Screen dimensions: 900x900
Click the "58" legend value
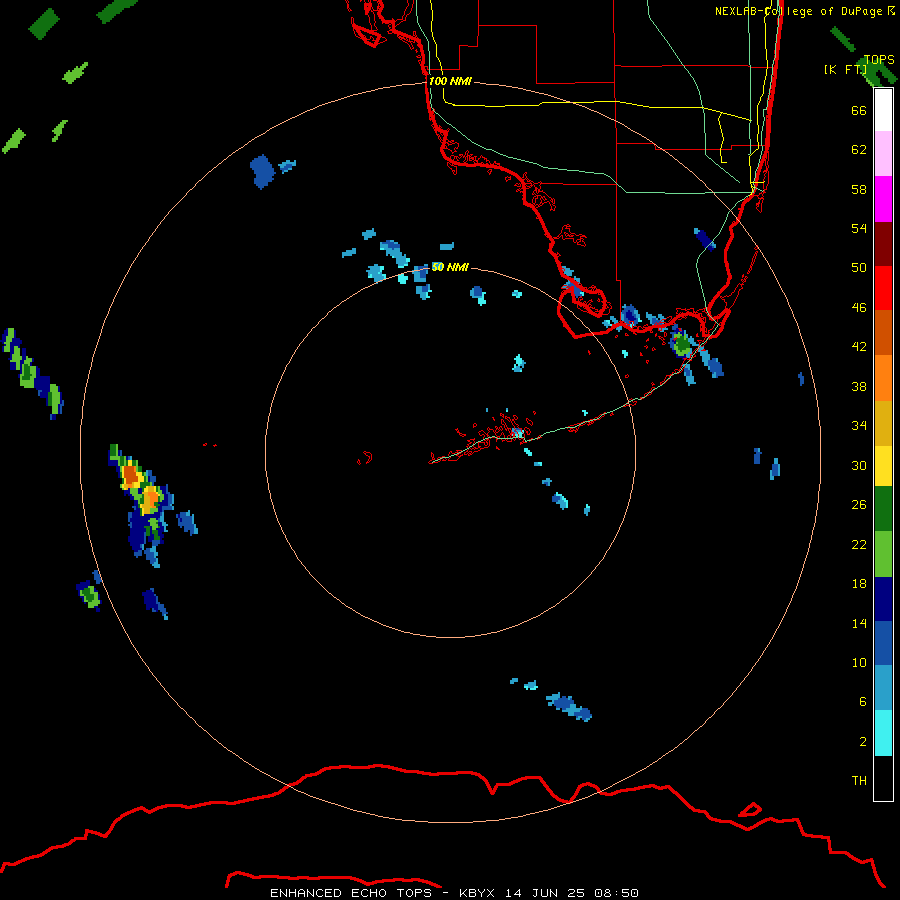[x=859, y=189]
